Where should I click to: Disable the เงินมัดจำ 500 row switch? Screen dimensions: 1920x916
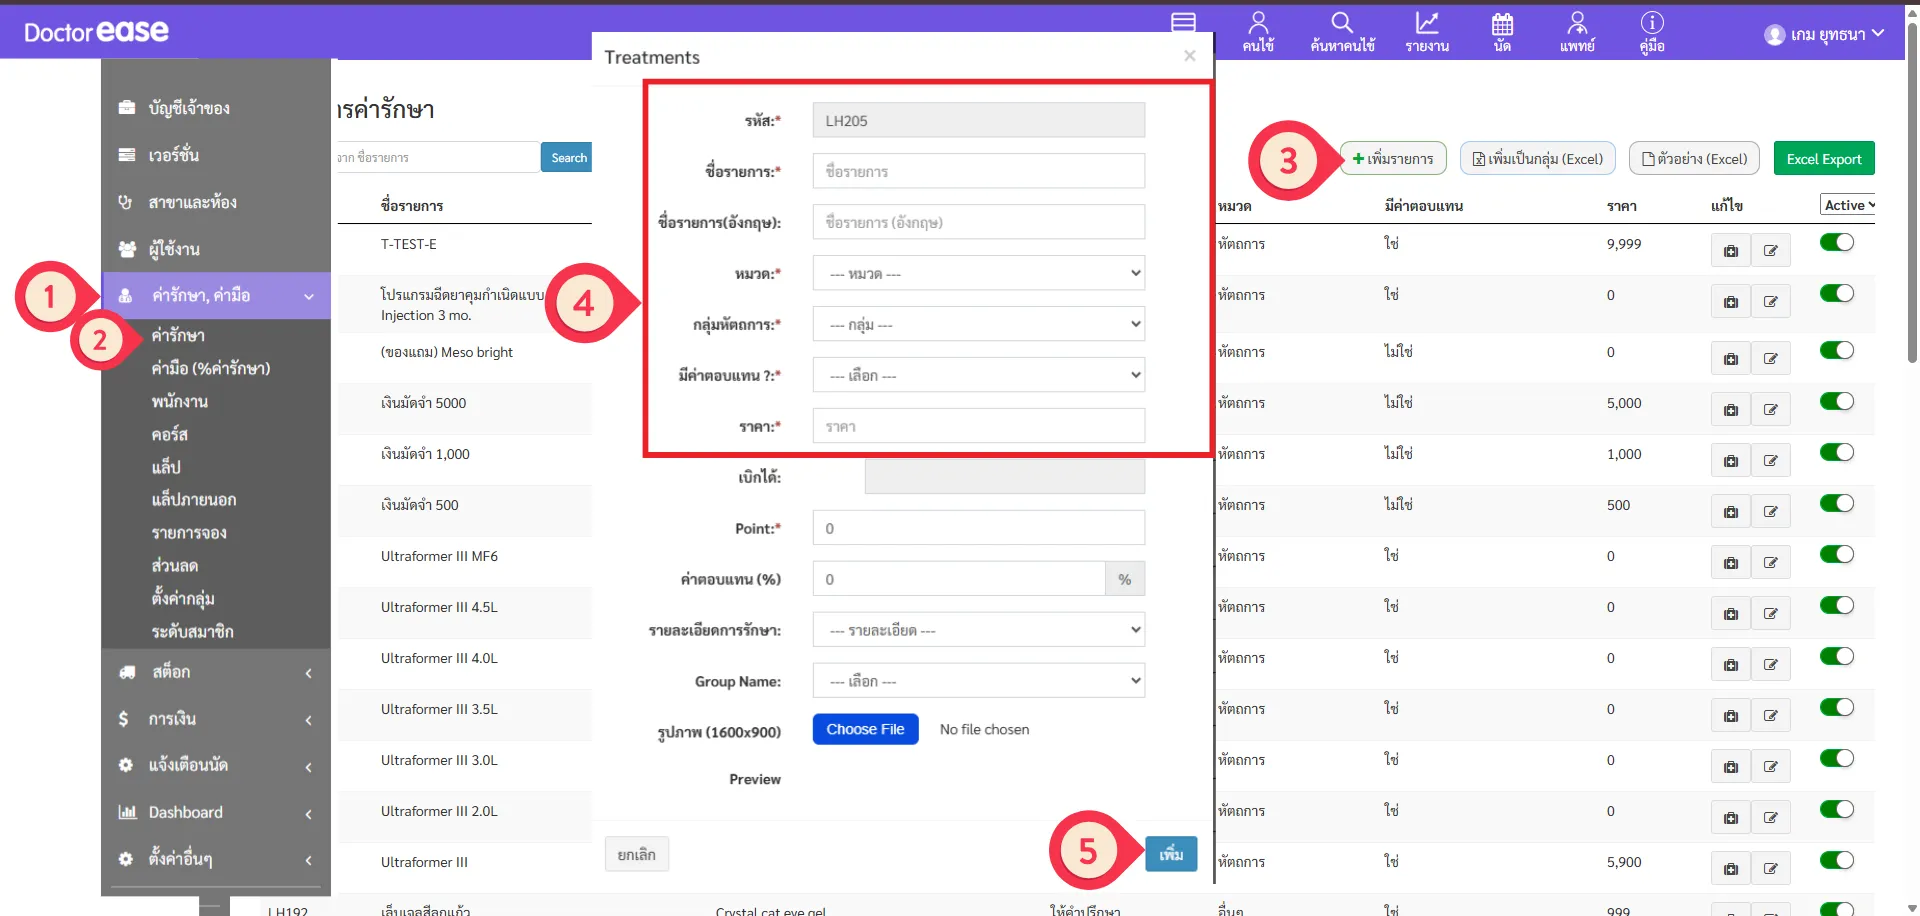point(1836,504)
